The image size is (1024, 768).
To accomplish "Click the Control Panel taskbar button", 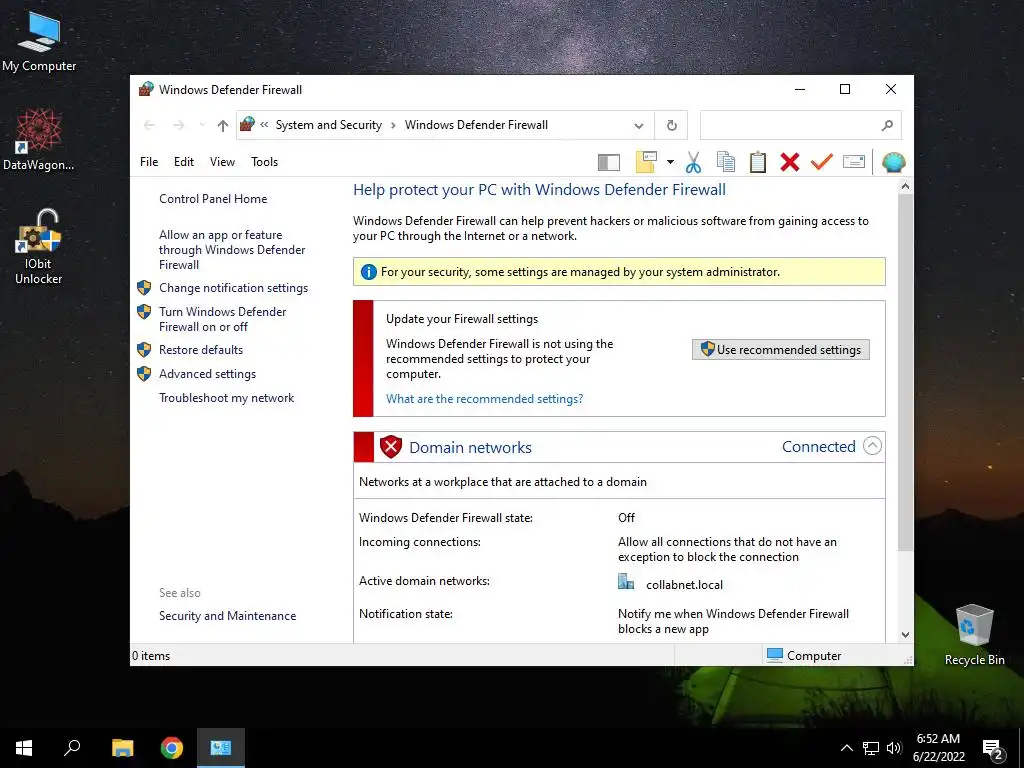I will point(221,748).
